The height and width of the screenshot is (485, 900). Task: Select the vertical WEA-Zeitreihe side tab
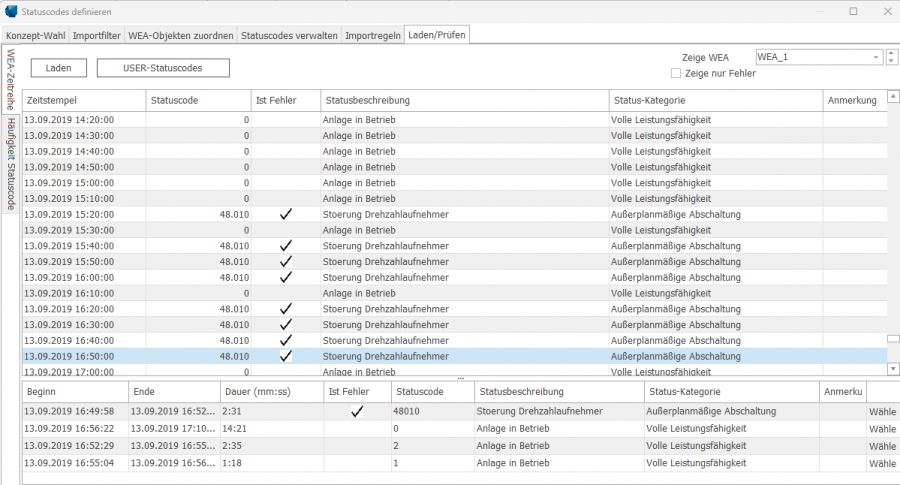pos(10,79)
